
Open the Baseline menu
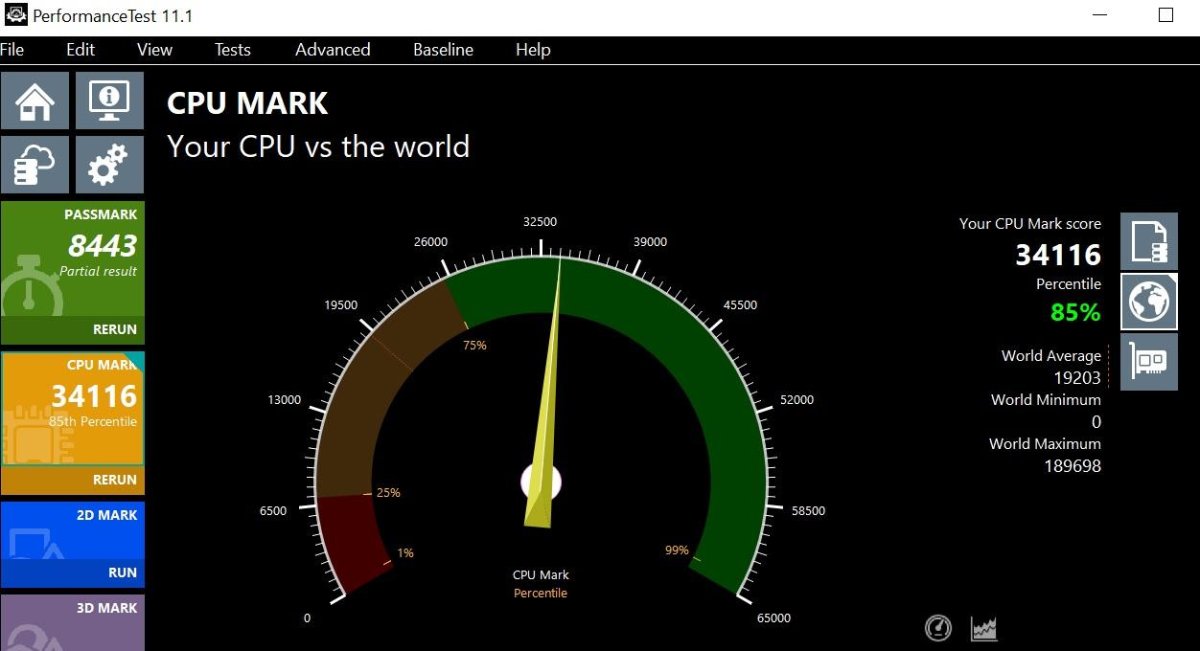pos(443,49)
